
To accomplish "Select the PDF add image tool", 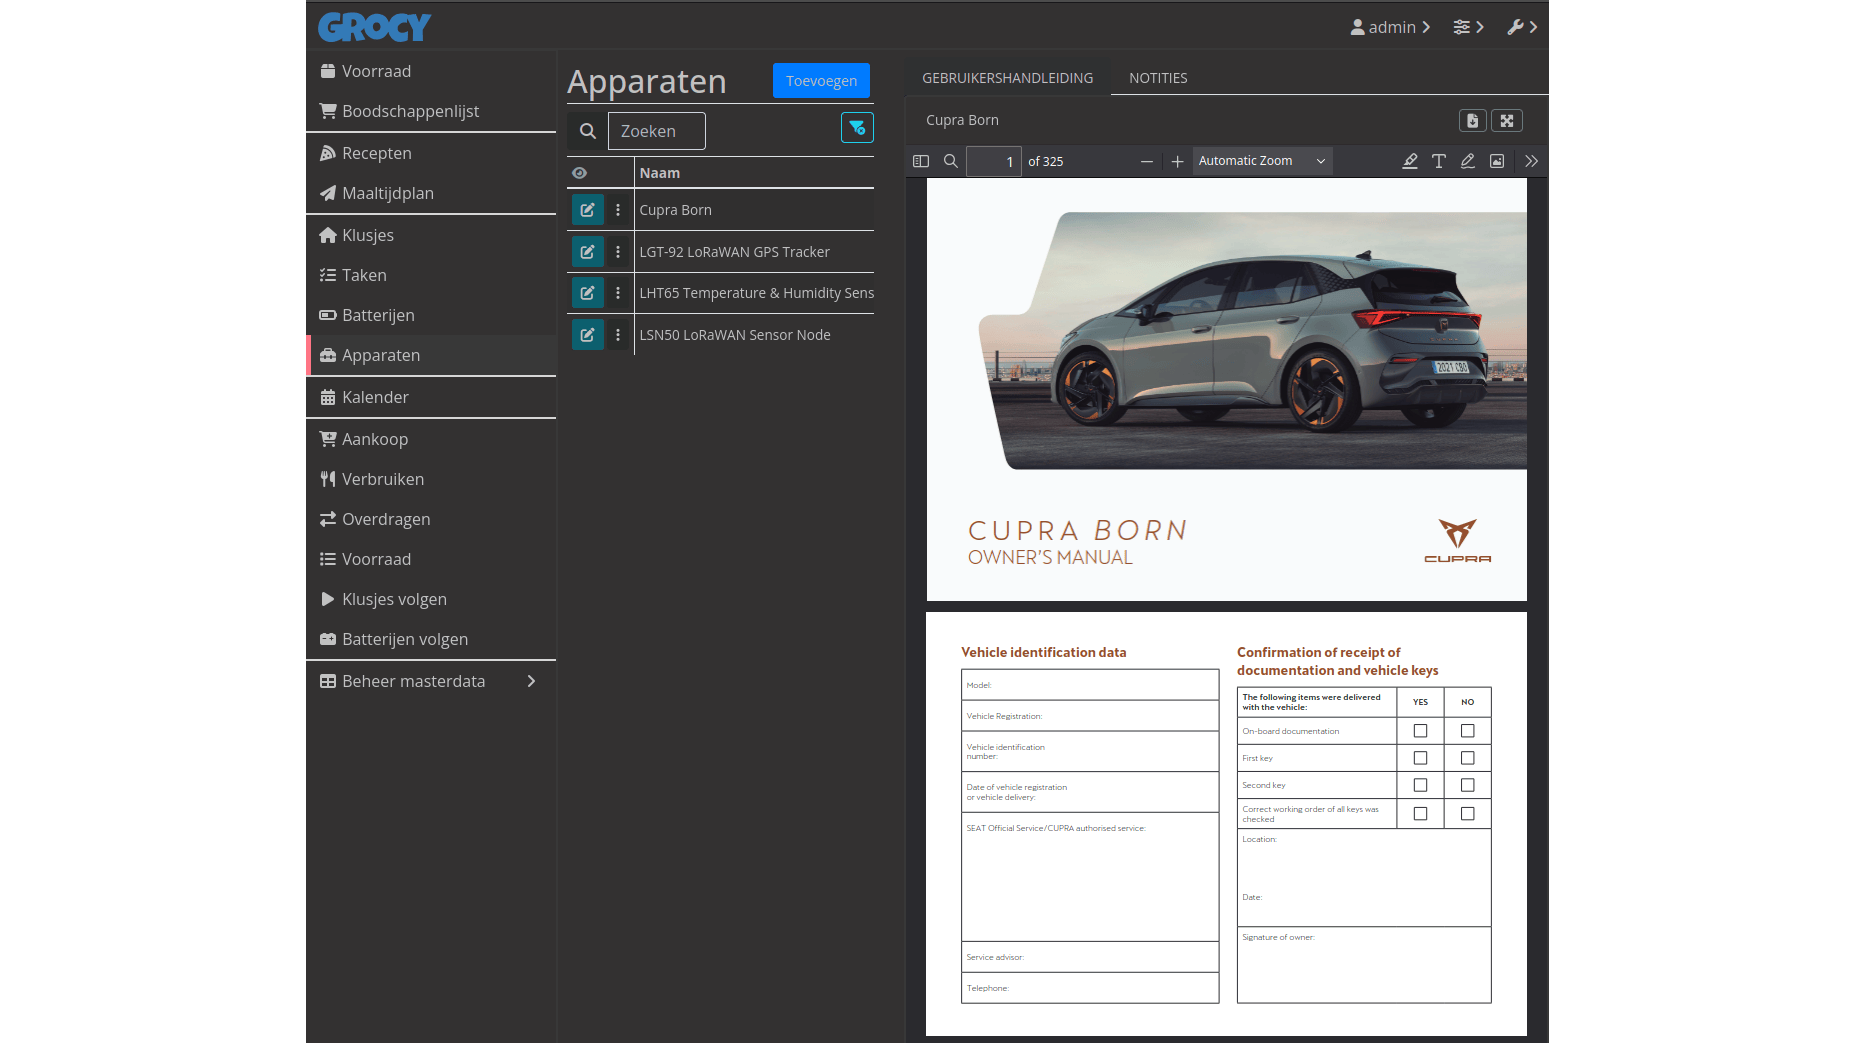I will [x=1497, y=161].
